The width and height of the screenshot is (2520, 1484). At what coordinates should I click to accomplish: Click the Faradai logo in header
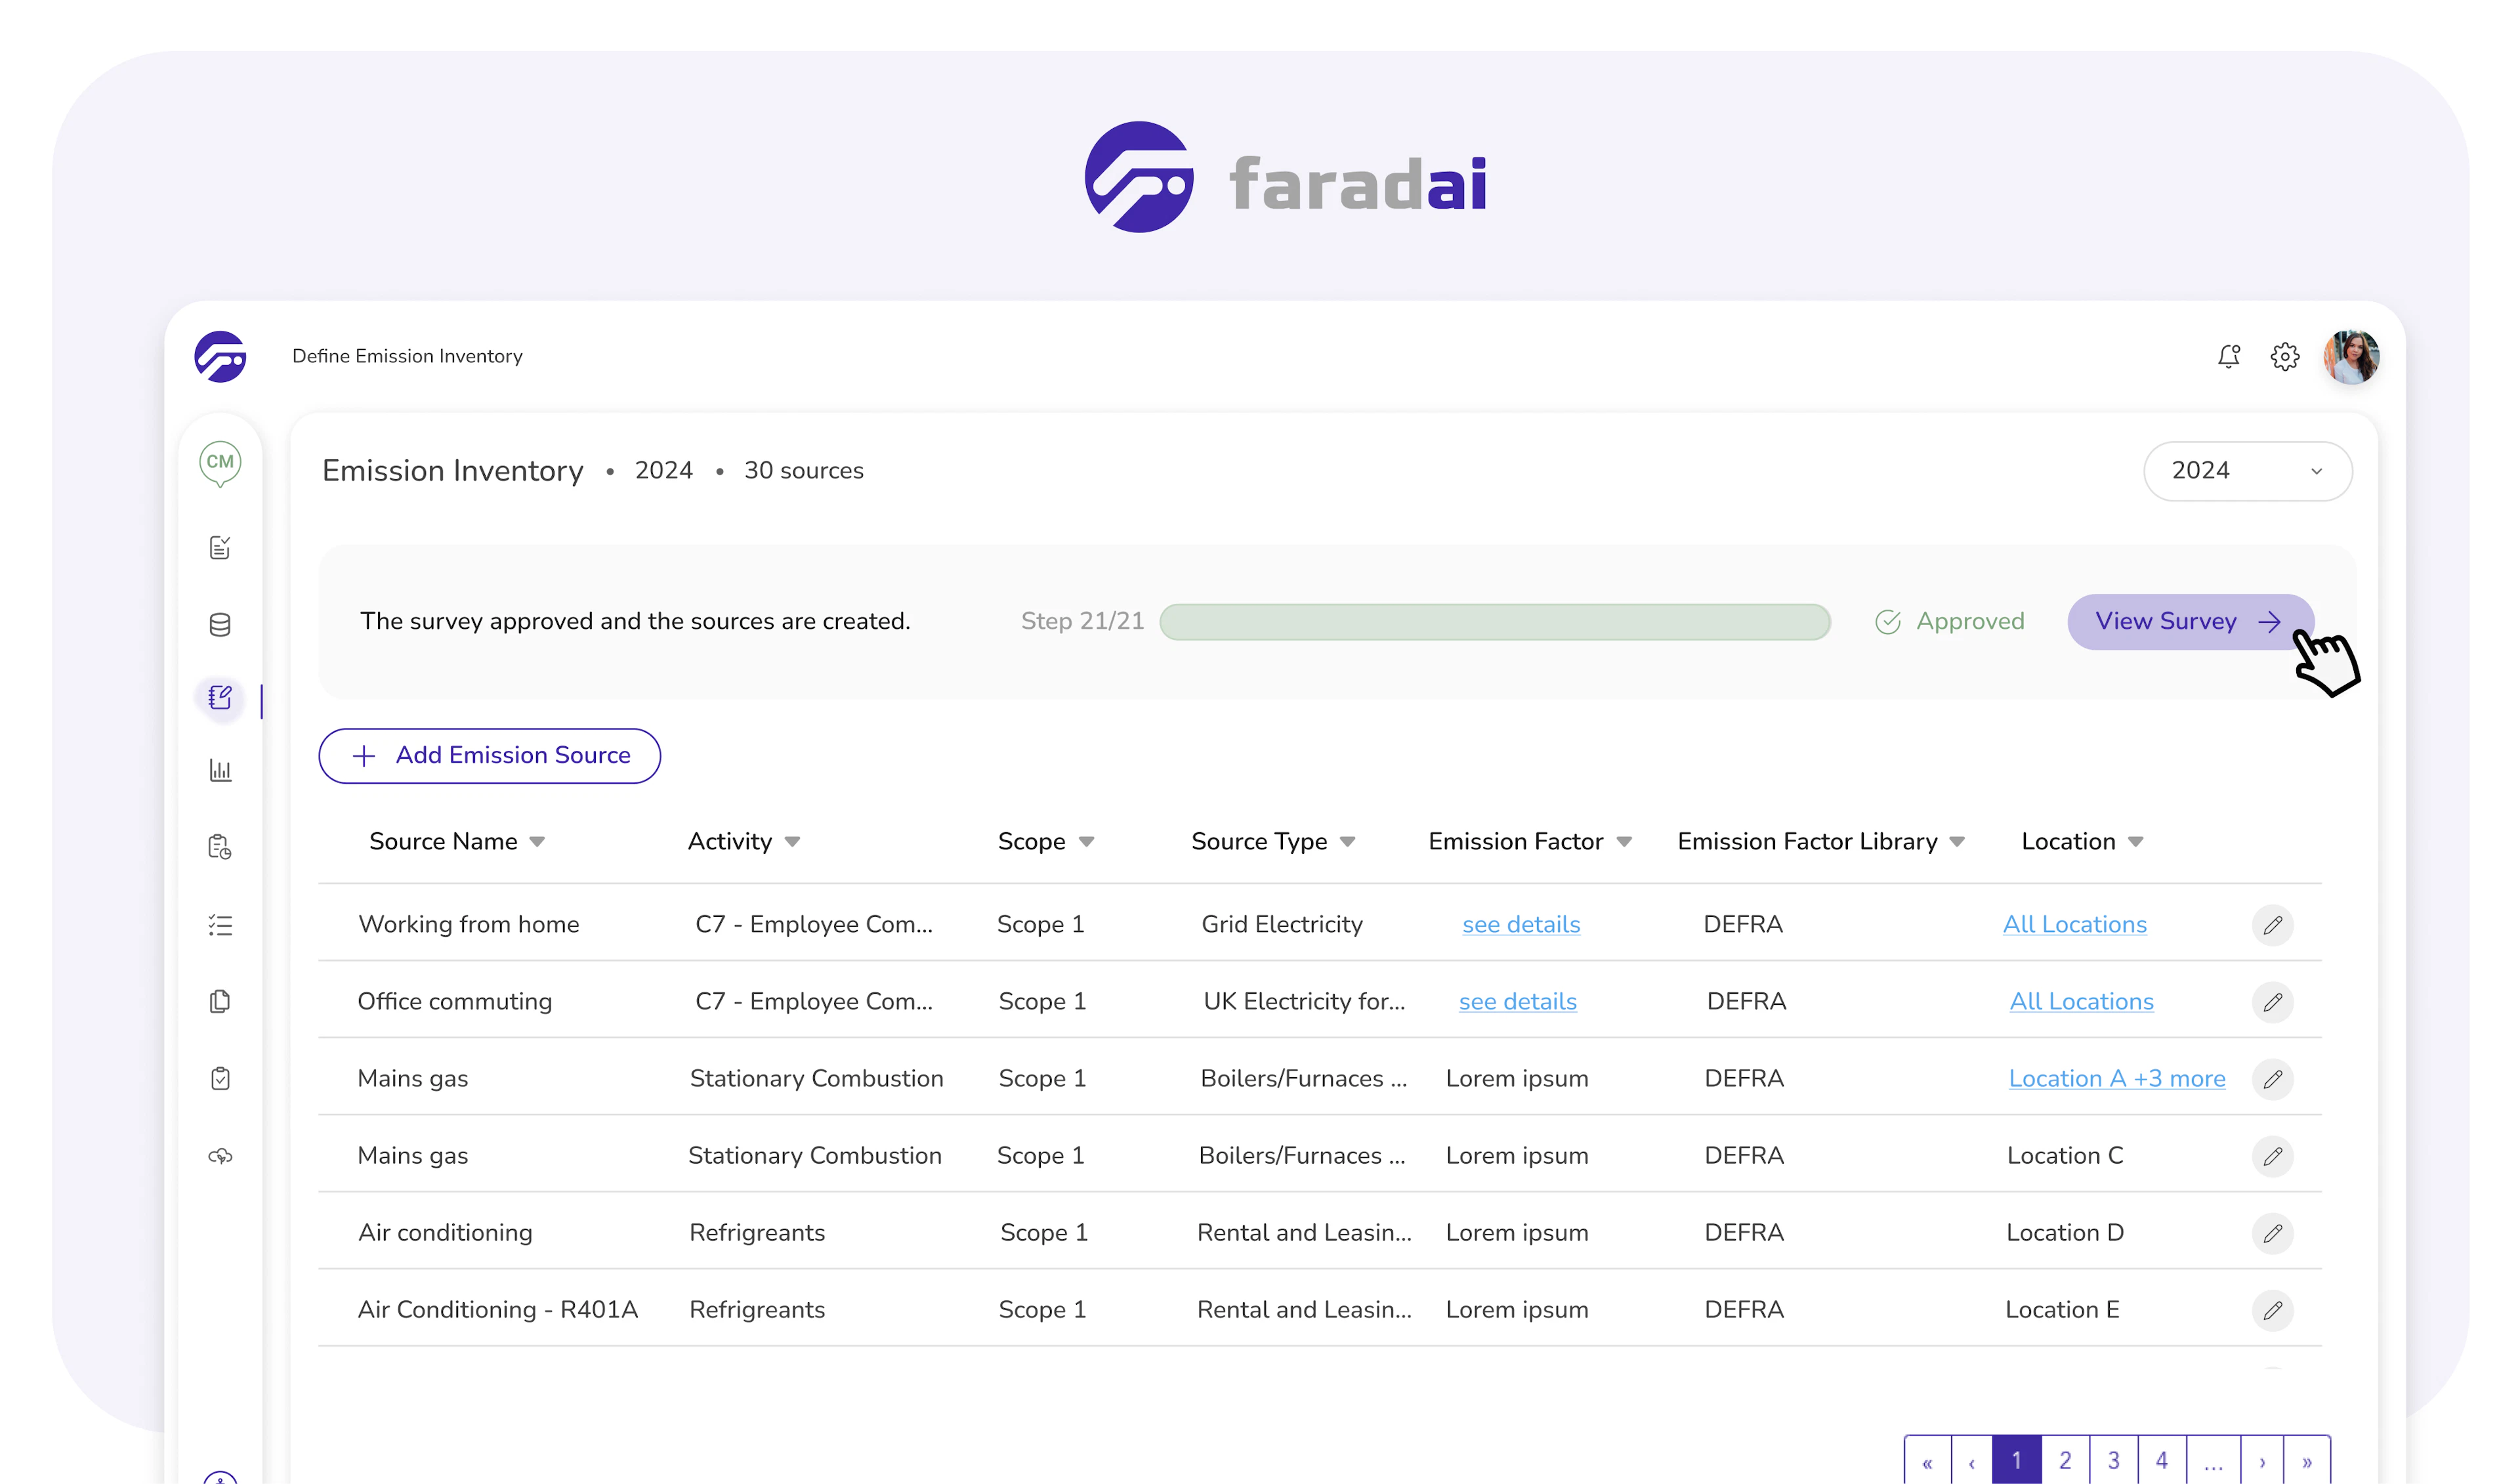click(x=220, y=357)
